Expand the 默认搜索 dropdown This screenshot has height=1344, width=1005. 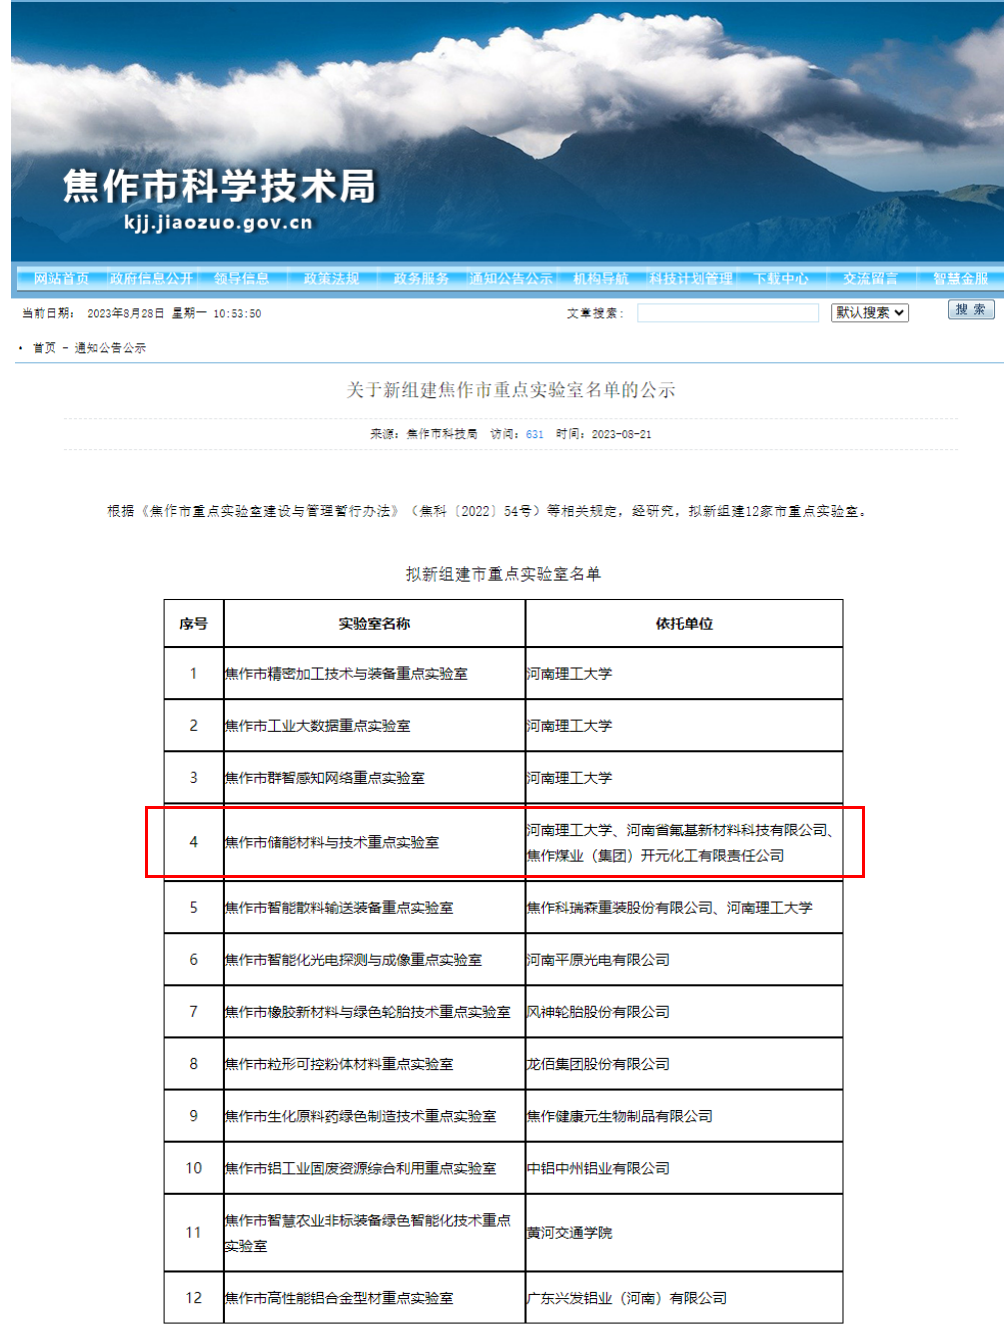click(870, 313)
